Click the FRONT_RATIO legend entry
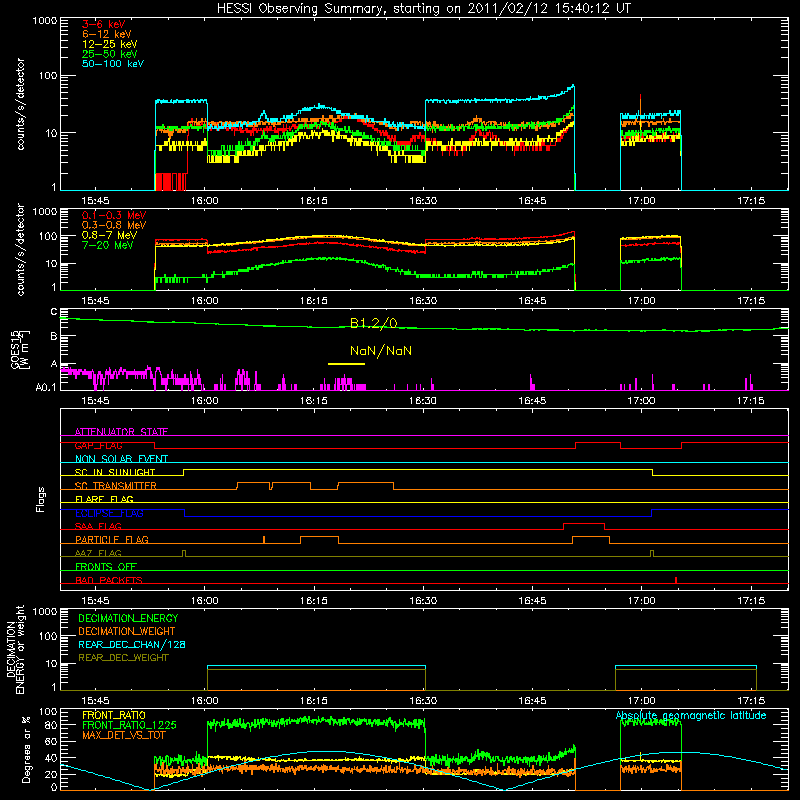This screenshot has width=800, height=800. click(x=114, y=715)
